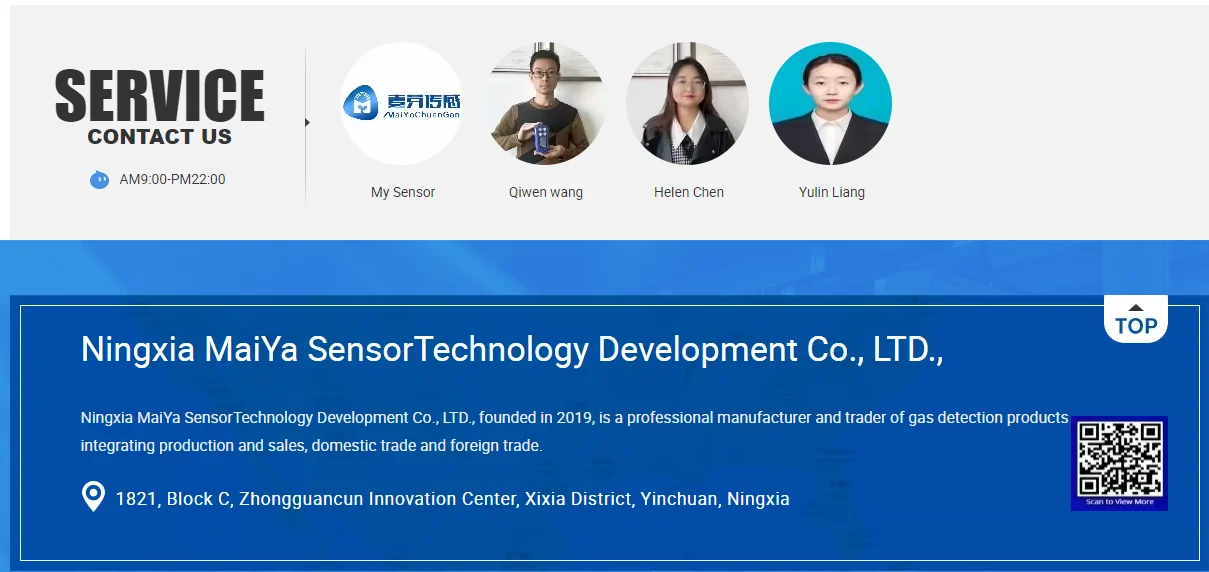
Task: Select Helen Chen's profile photo
Action: (x=688, y=103)
